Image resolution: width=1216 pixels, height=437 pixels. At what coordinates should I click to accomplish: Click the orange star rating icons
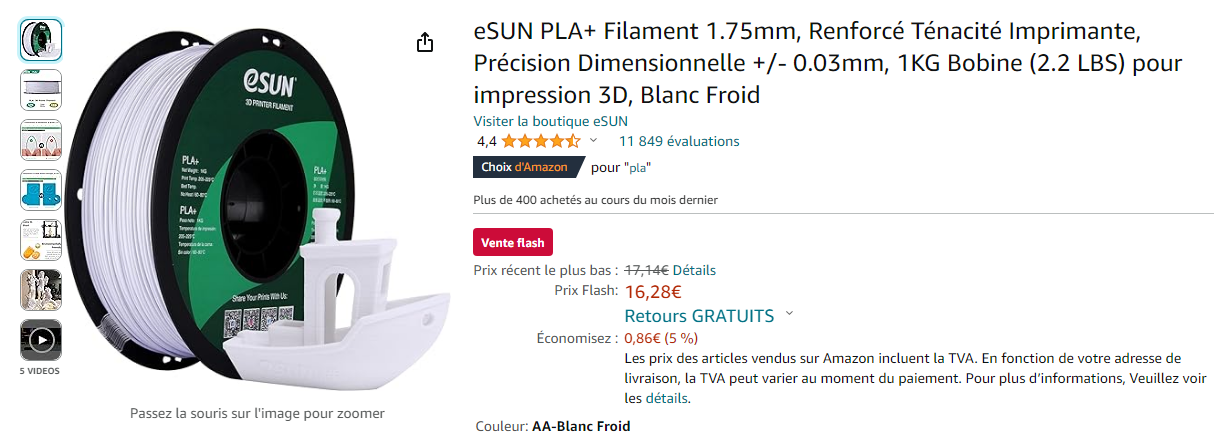click(540, 141)
